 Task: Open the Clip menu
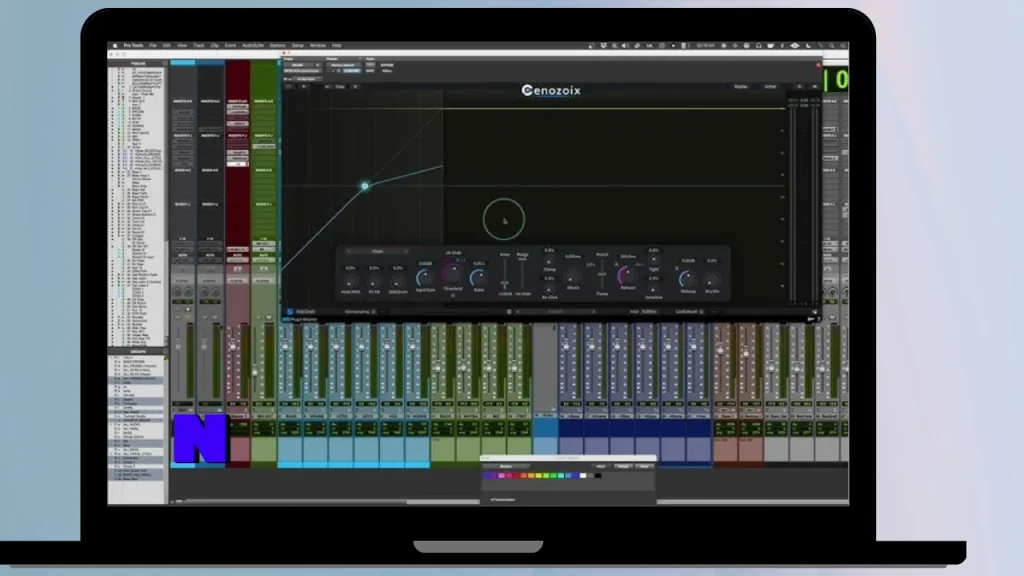214,46
